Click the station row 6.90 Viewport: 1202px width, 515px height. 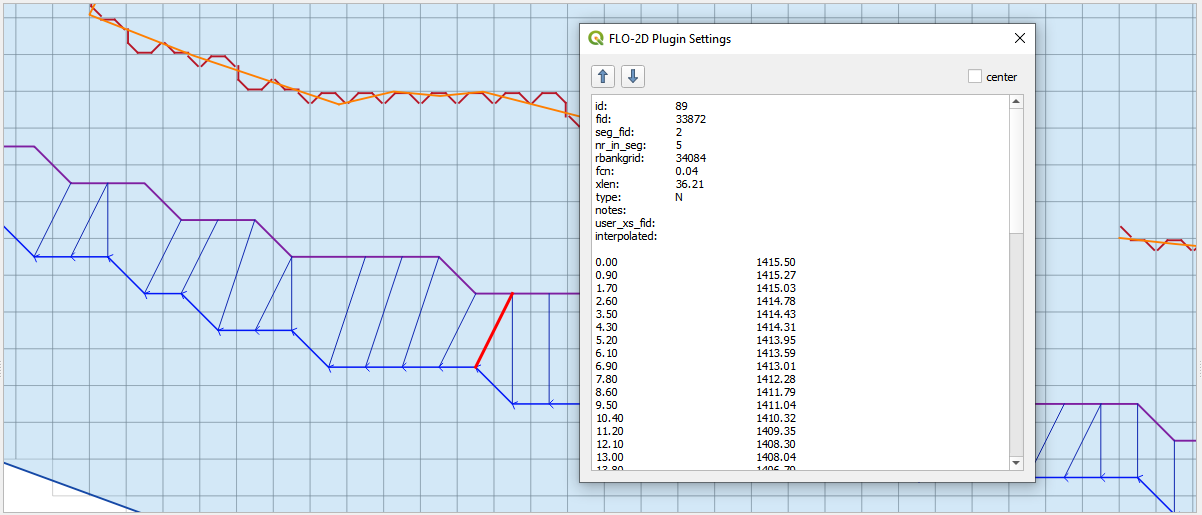click(x=606, y=366)
